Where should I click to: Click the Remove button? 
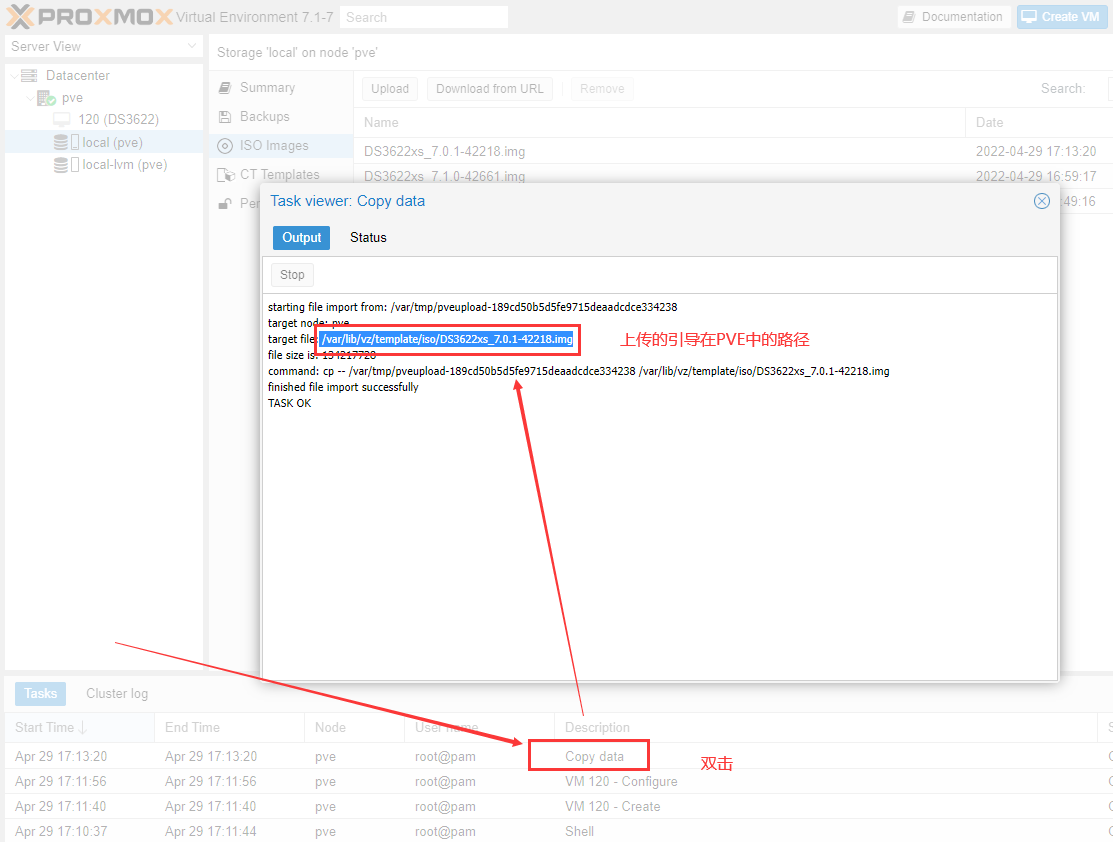602,89
